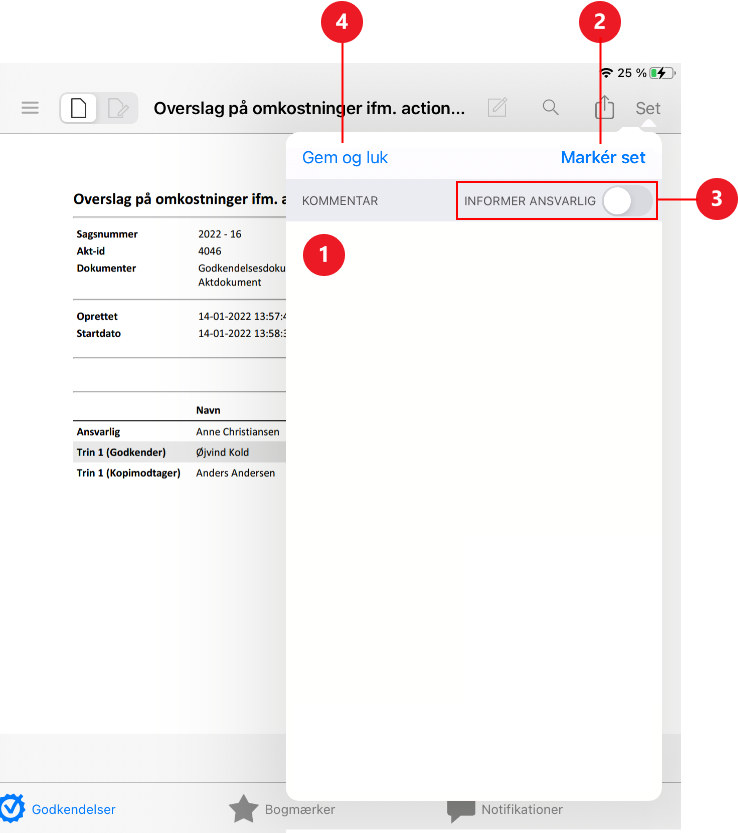Viewport: 738px width, 833px height.
Task: Switch to plain document page view
Action: (80, 108)
